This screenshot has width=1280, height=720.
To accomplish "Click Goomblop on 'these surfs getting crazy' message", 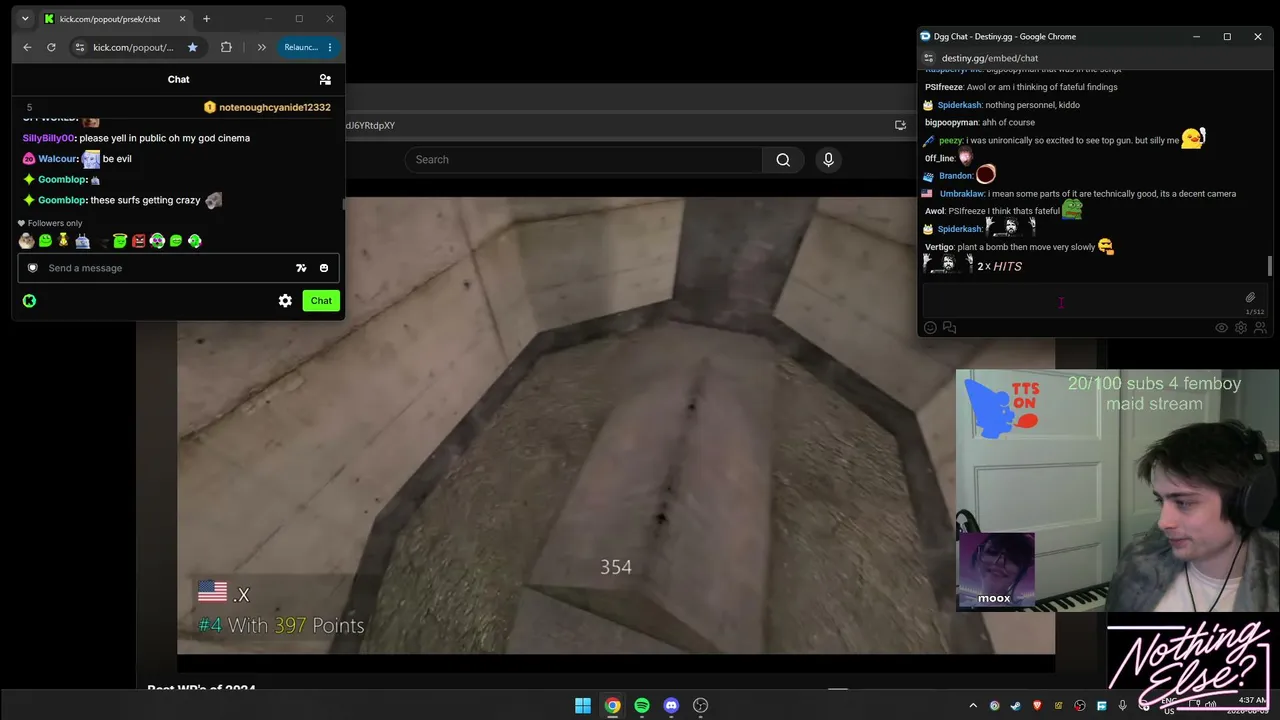I will click(x=62, y=200).
